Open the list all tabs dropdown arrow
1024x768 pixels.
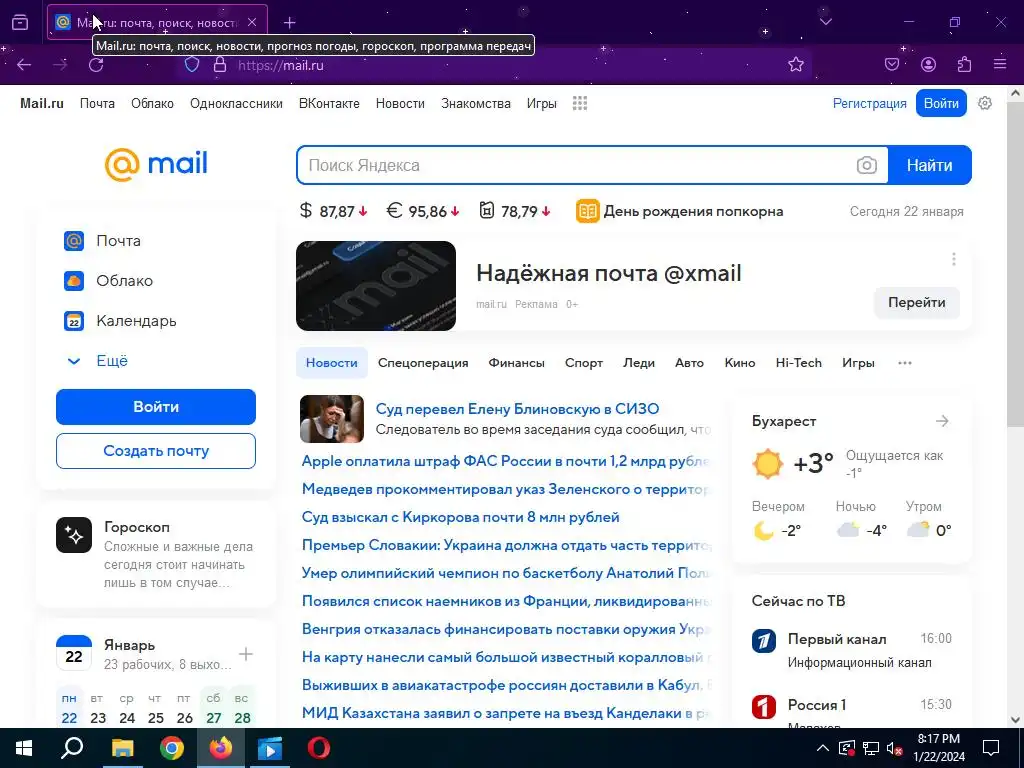tap(825, 22)
